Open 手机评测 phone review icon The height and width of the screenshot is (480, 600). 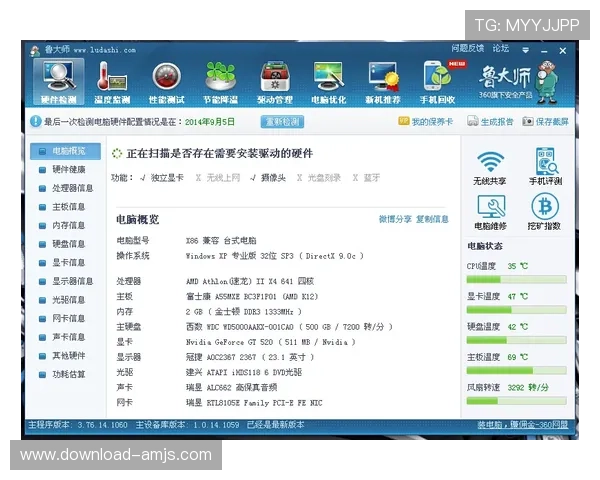pos(545,167)
